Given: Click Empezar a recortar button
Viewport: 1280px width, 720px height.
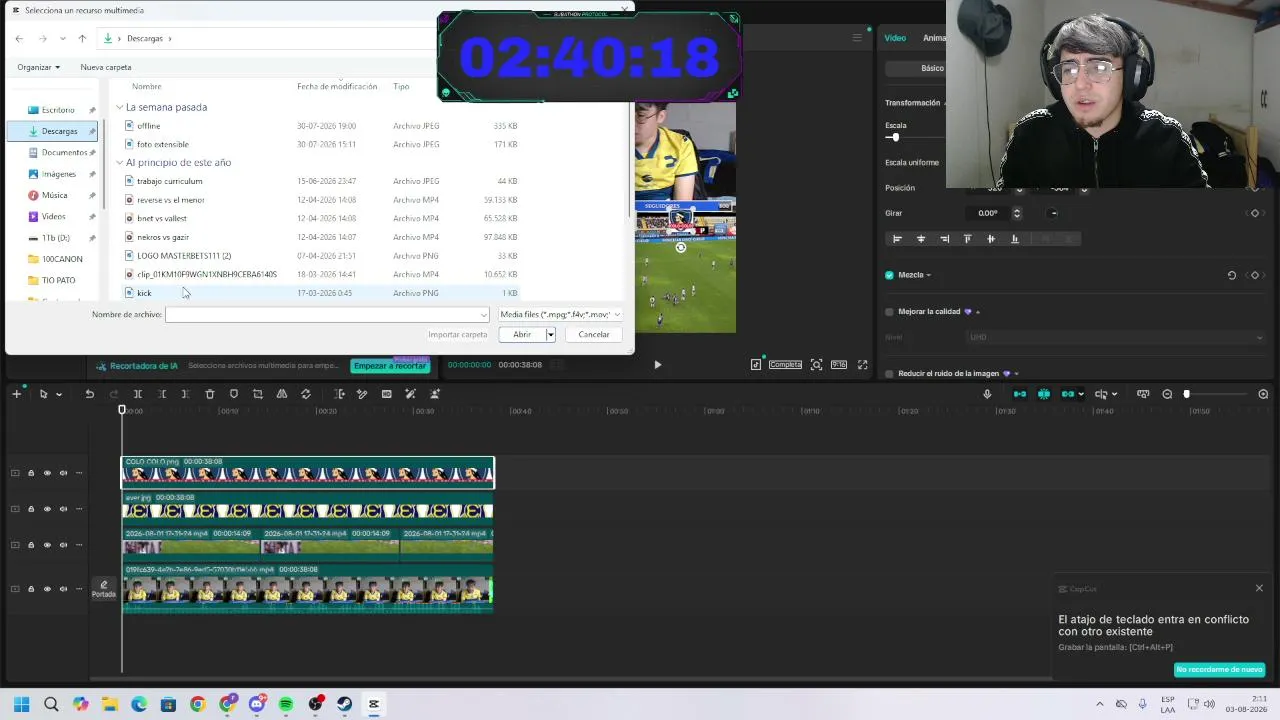Looking at the screenshot, I should coord(390,366).
